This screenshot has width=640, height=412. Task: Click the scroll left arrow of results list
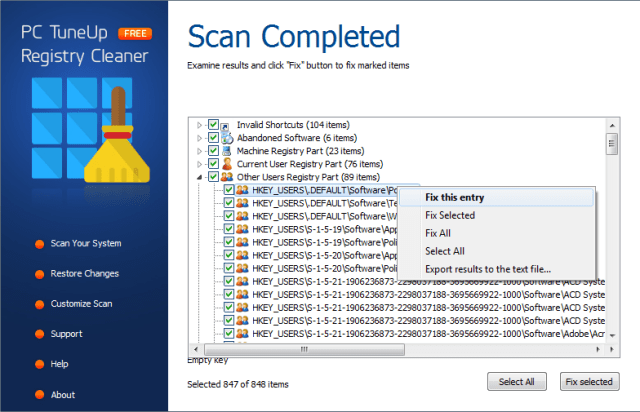tap(196, 350)
